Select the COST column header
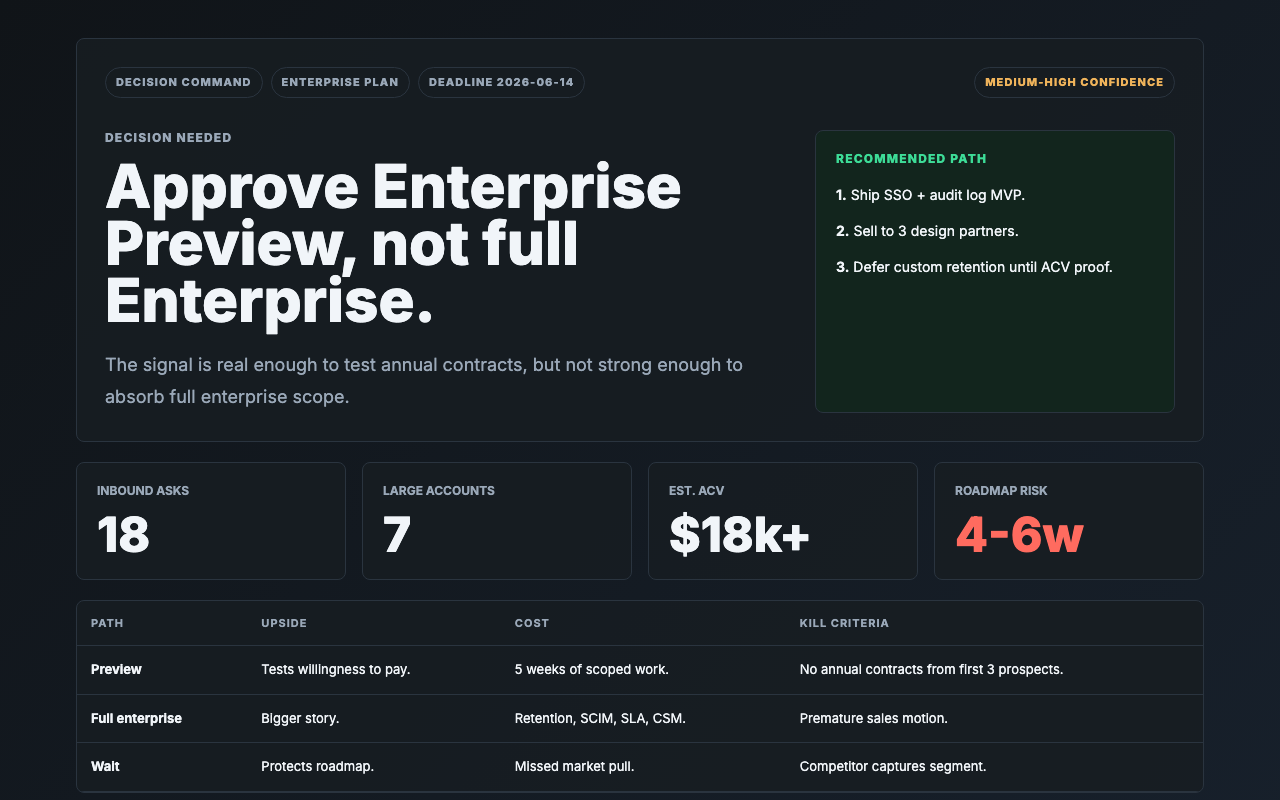Screen dimensions: 1280x800 (x=532, y=623)
